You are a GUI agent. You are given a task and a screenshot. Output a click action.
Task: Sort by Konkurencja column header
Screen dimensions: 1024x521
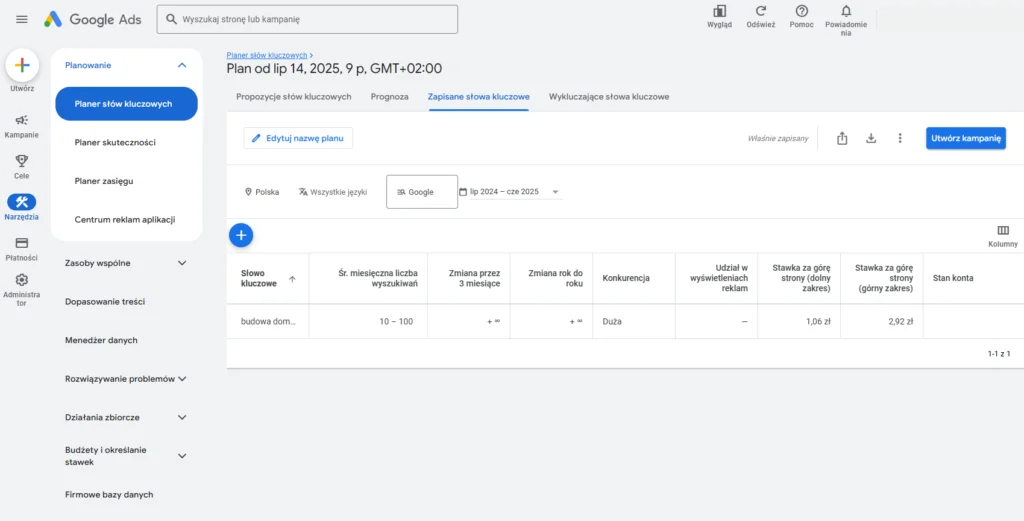[626, 278]
